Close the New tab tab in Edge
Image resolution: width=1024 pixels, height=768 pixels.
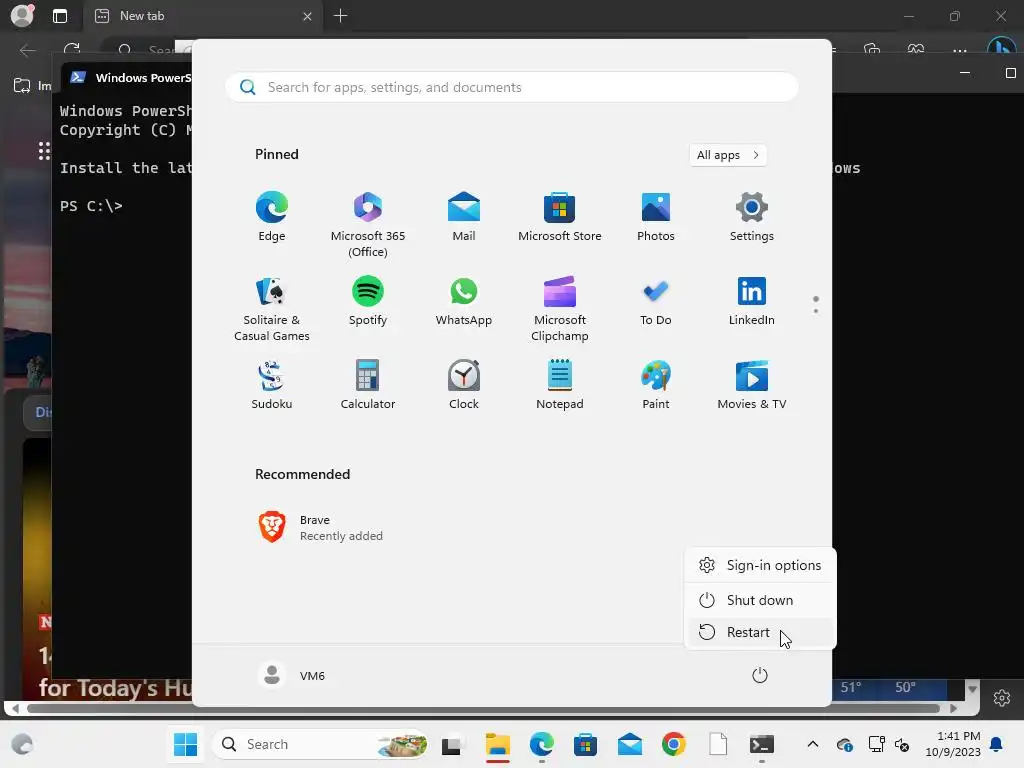click(307, 16)
